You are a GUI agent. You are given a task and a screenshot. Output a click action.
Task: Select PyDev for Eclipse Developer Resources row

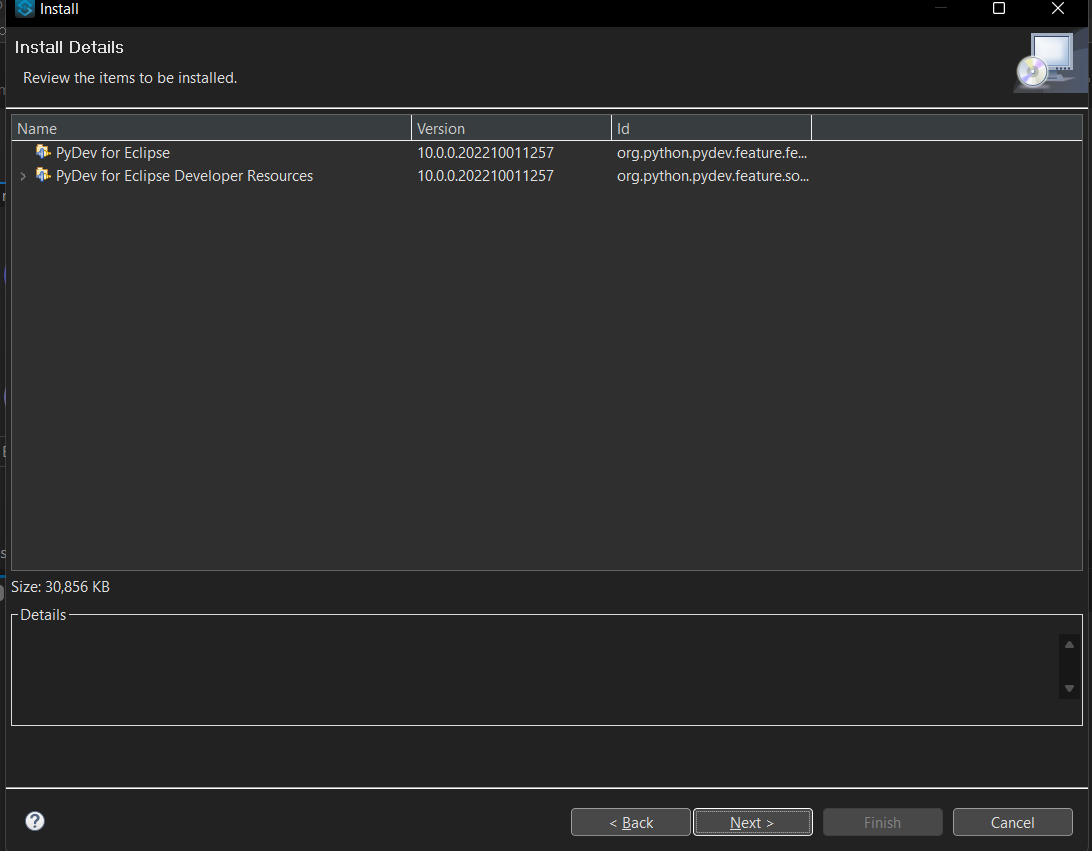pyautogui.click(x=547, y=175)
